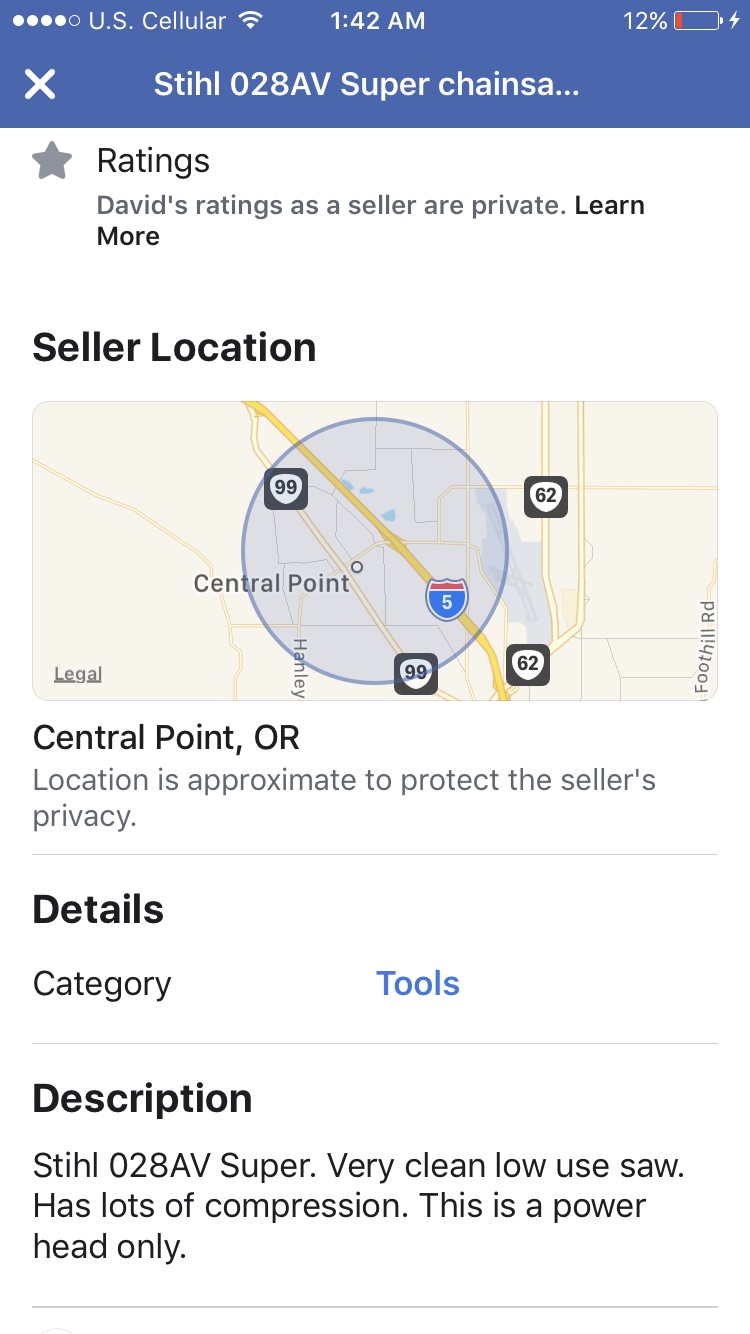Tap the lower Route 62 shield

click(x=527, y=663)
